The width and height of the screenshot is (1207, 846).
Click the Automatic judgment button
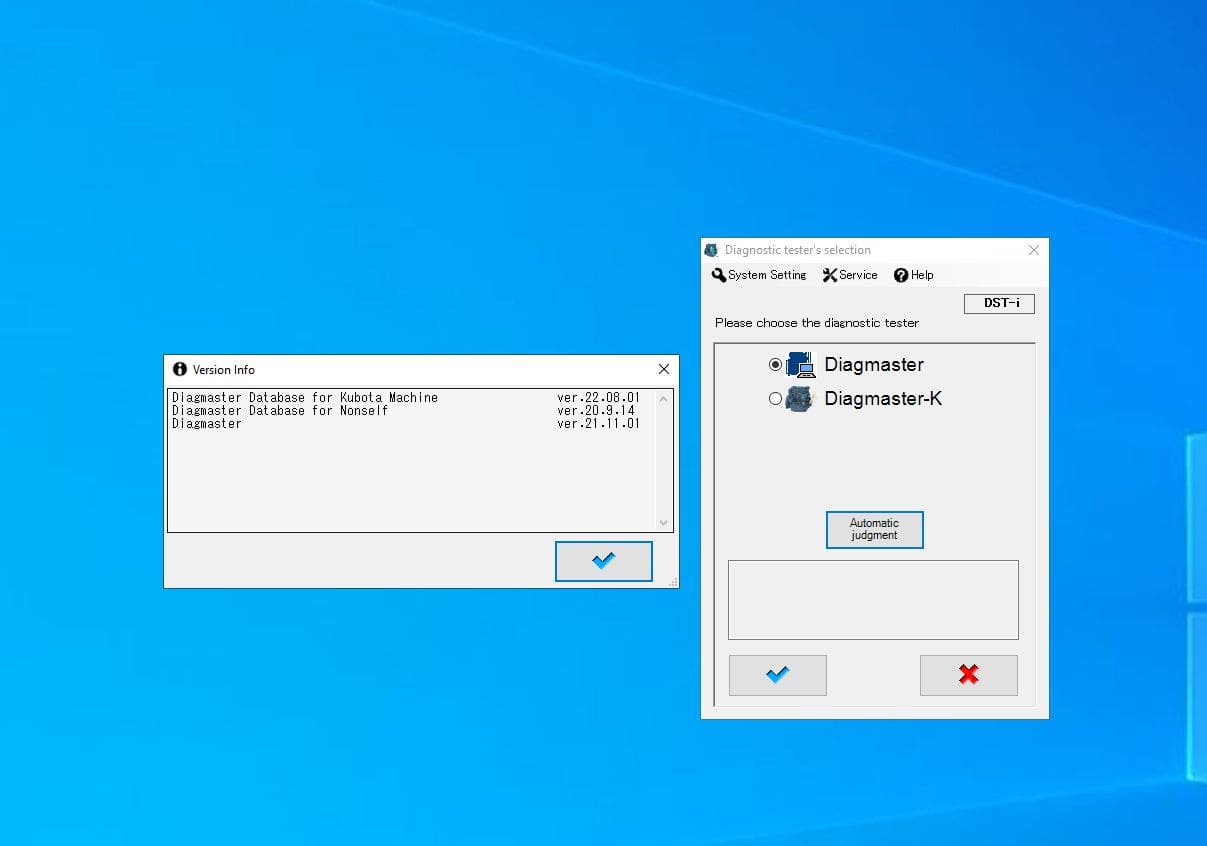875,530
